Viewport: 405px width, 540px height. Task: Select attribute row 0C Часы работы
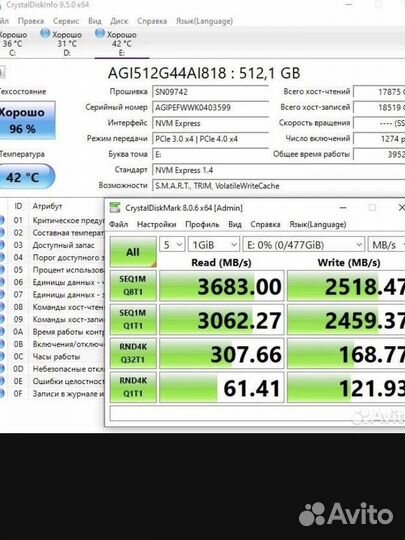pos(52,356)
